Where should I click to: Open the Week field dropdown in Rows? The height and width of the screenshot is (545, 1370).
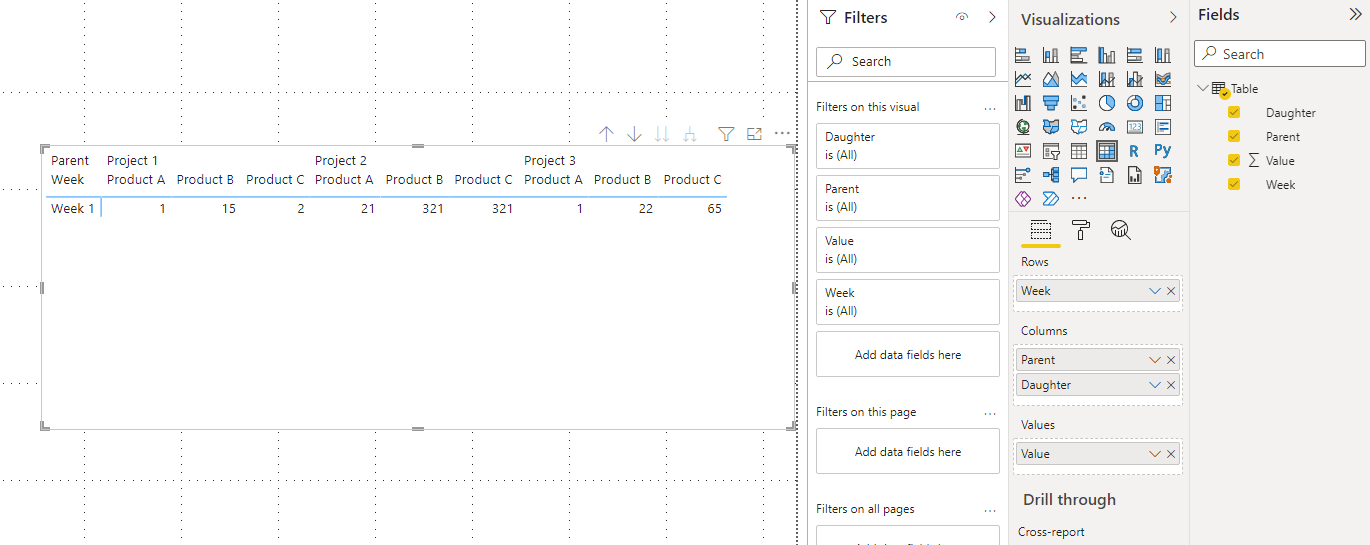click(x=1155, y=291)
